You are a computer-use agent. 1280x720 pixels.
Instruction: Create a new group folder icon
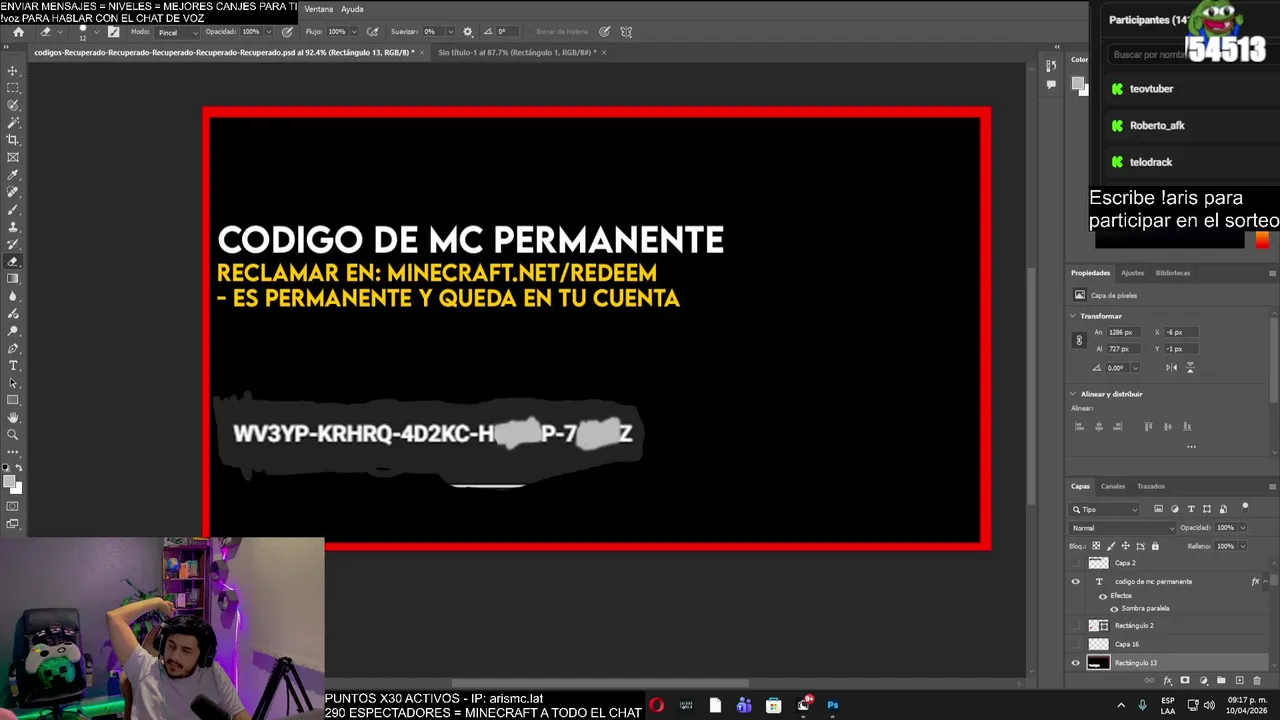1221,681
